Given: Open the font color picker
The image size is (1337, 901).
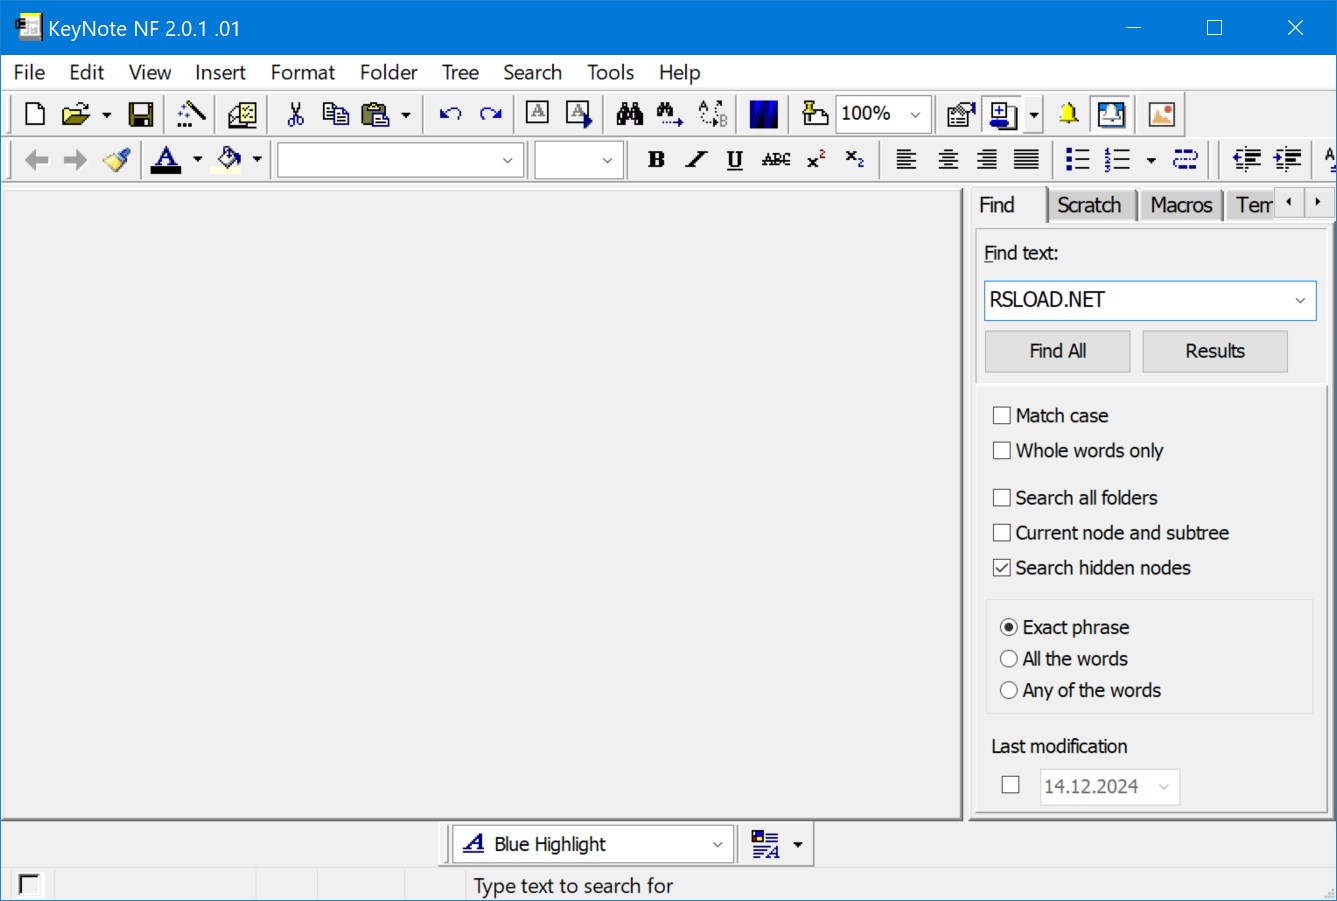Looking at the screenshot, I should [x=197, y=159].
